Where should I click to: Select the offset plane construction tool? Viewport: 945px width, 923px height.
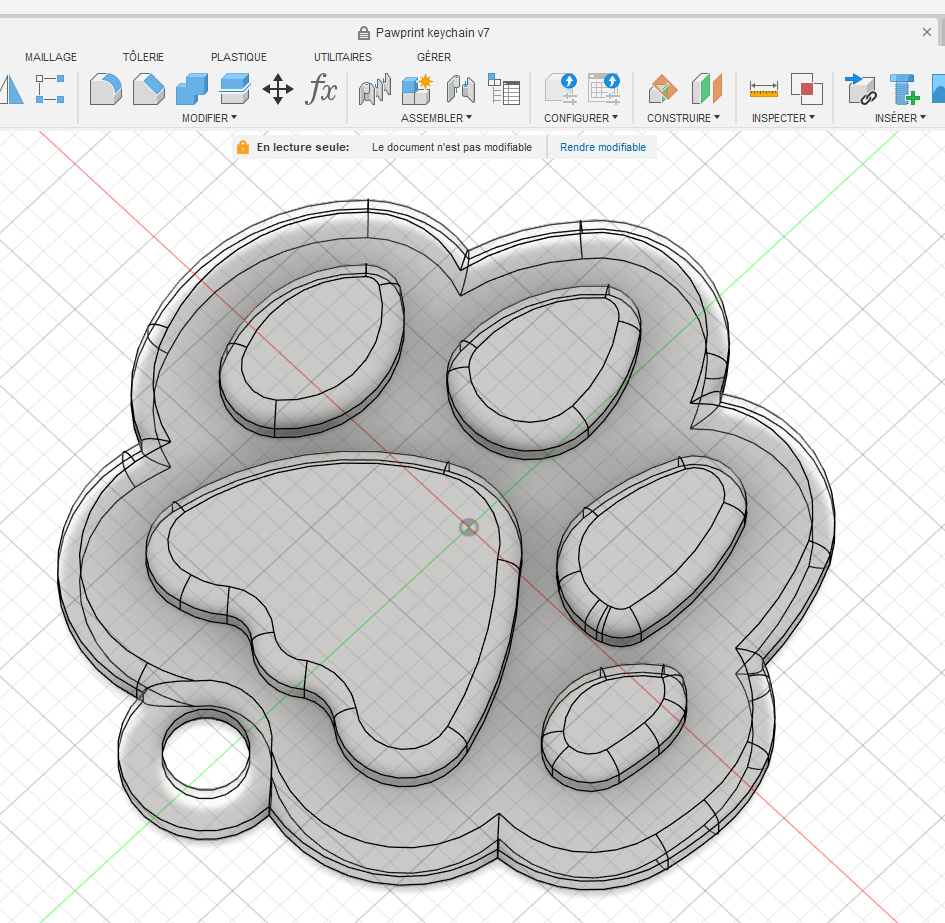pyautogui.click(x=663, y=89)
